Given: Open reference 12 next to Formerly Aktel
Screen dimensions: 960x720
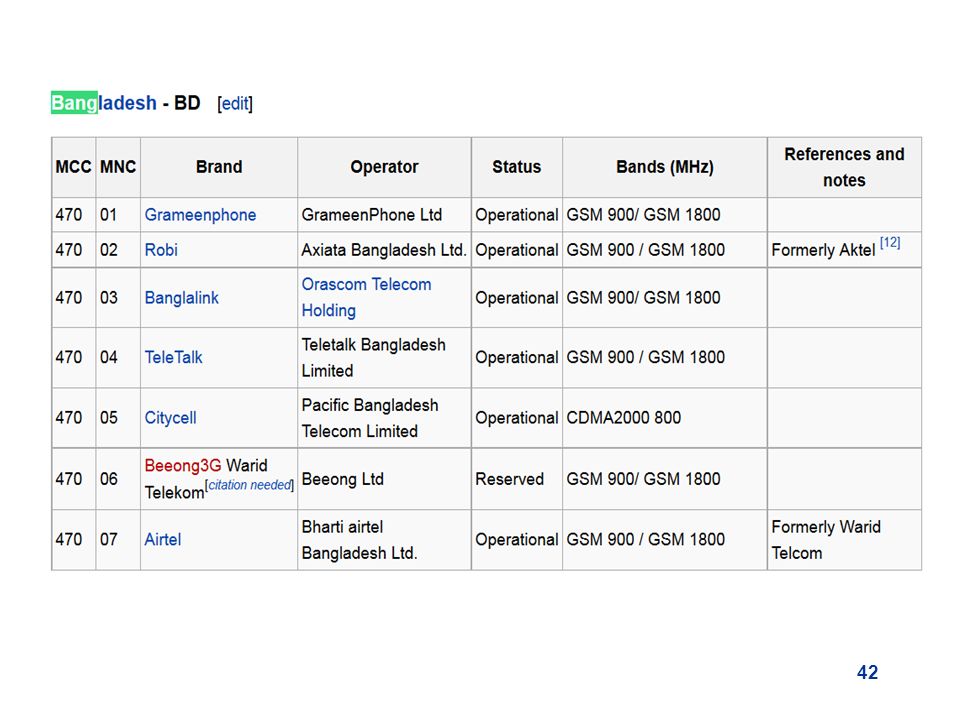Looking at the screenshot, I should coord(890,242).
